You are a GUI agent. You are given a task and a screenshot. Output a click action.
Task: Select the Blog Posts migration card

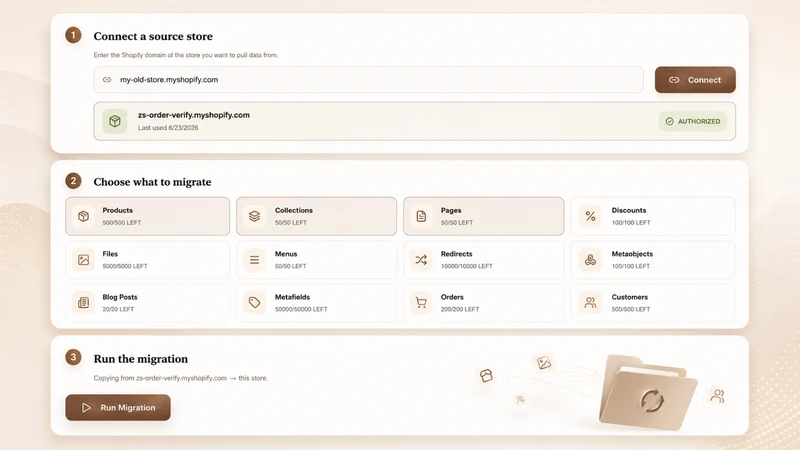pyautogui.click(x=147, y=303)
